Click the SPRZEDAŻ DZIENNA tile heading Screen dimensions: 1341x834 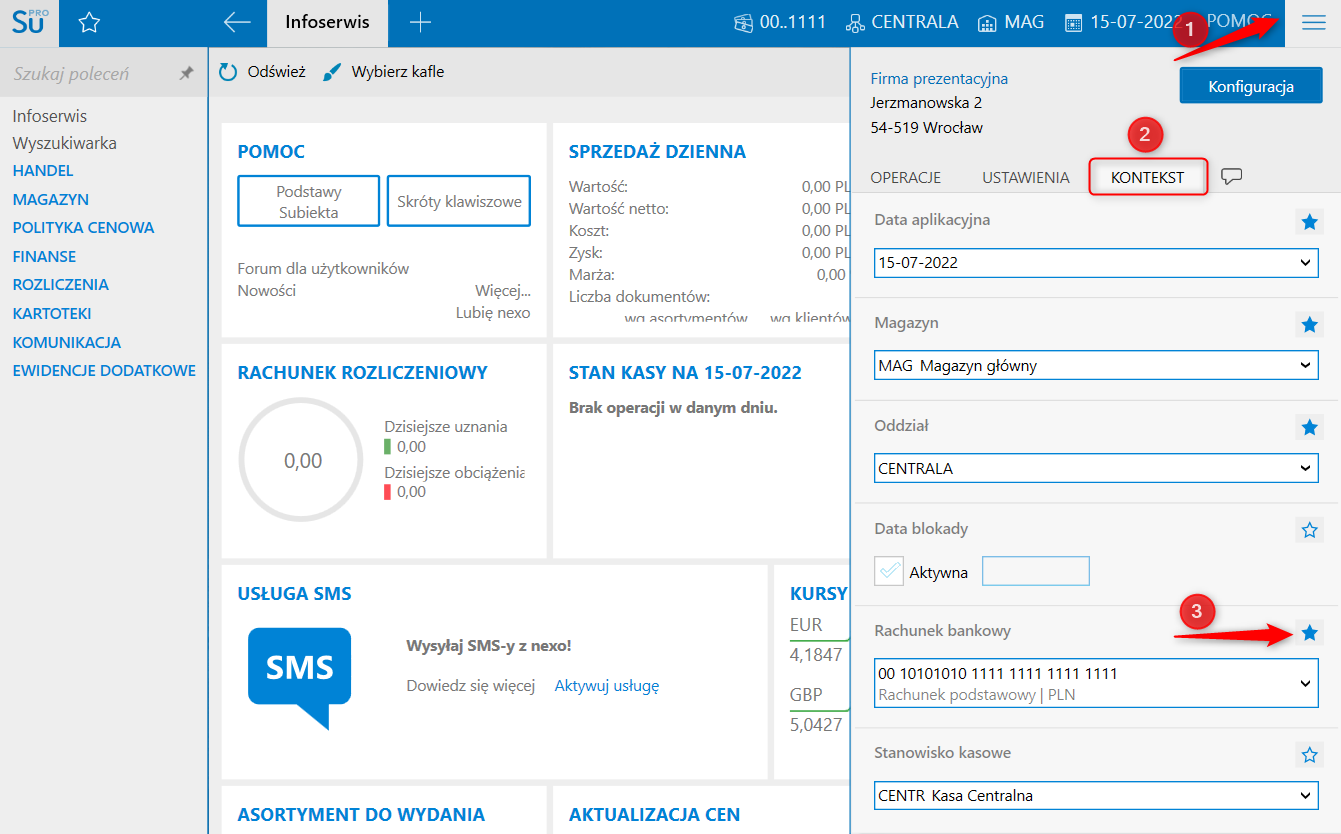pyautogui.click(x=657, y=152)
